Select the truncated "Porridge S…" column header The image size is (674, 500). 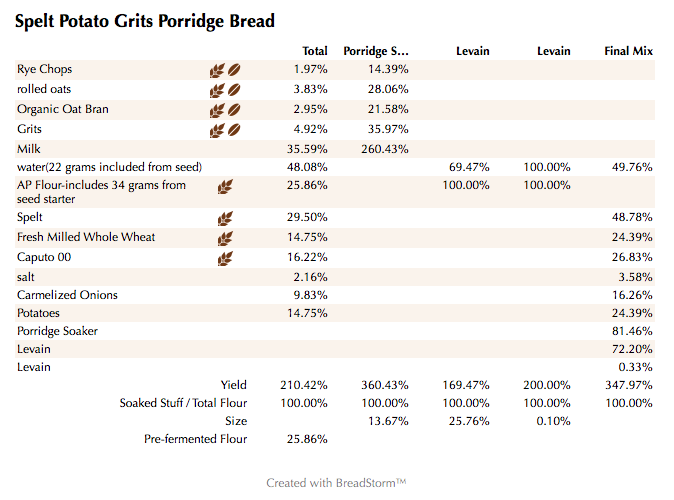tap(375, 50)
